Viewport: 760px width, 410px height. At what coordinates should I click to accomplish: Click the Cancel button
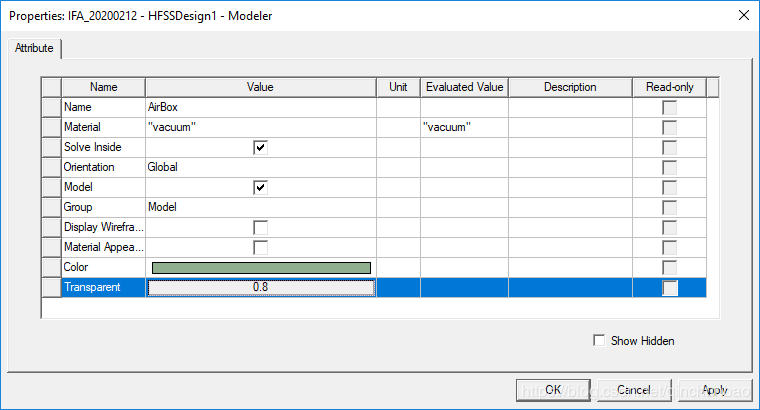[x=634, y=390]
